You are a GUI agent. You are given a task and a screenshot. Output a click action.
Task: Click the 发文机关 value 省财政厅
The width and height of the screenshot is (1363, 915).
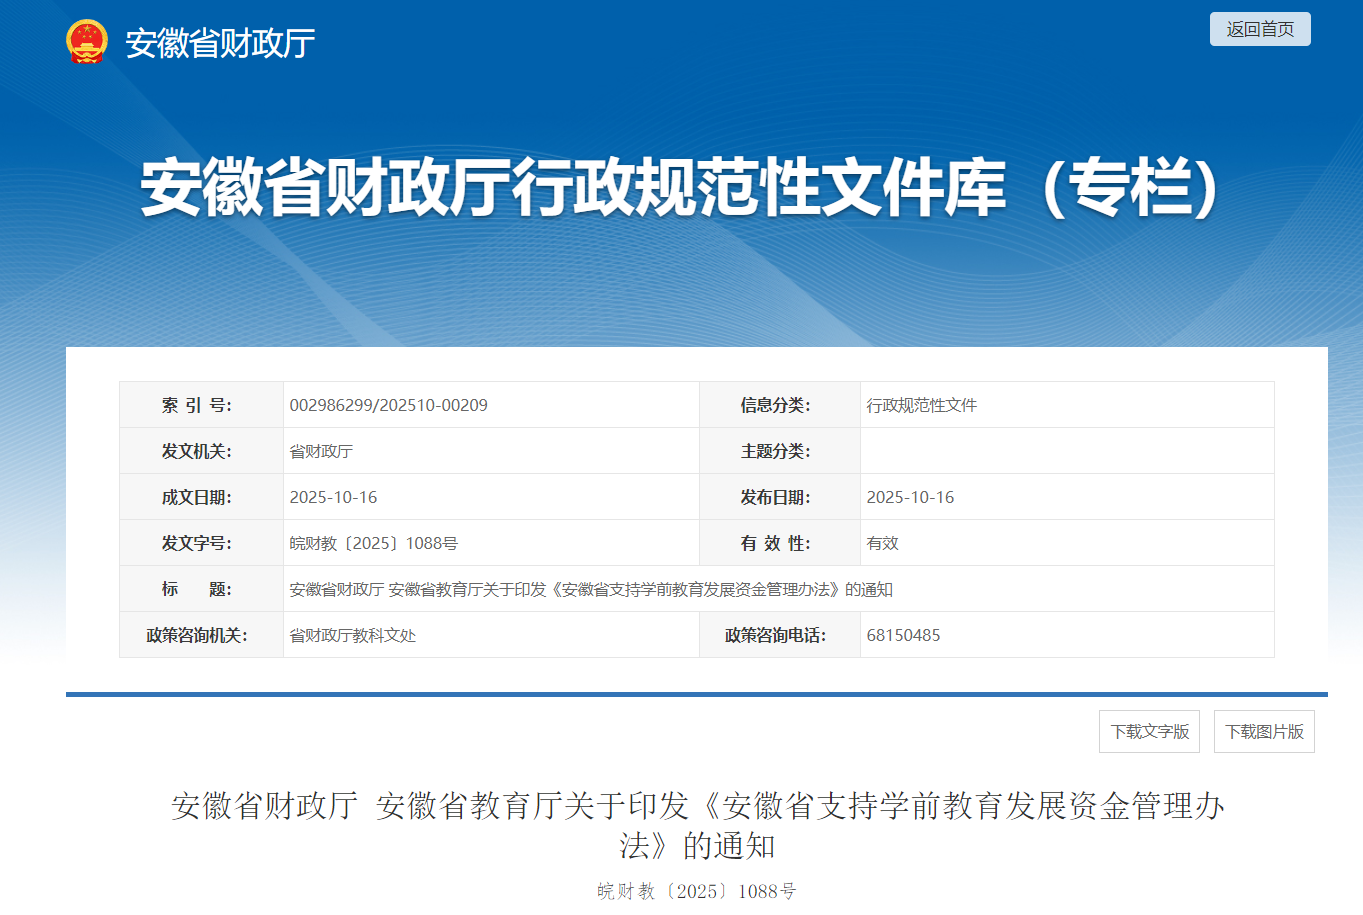(x=322, y=450)
